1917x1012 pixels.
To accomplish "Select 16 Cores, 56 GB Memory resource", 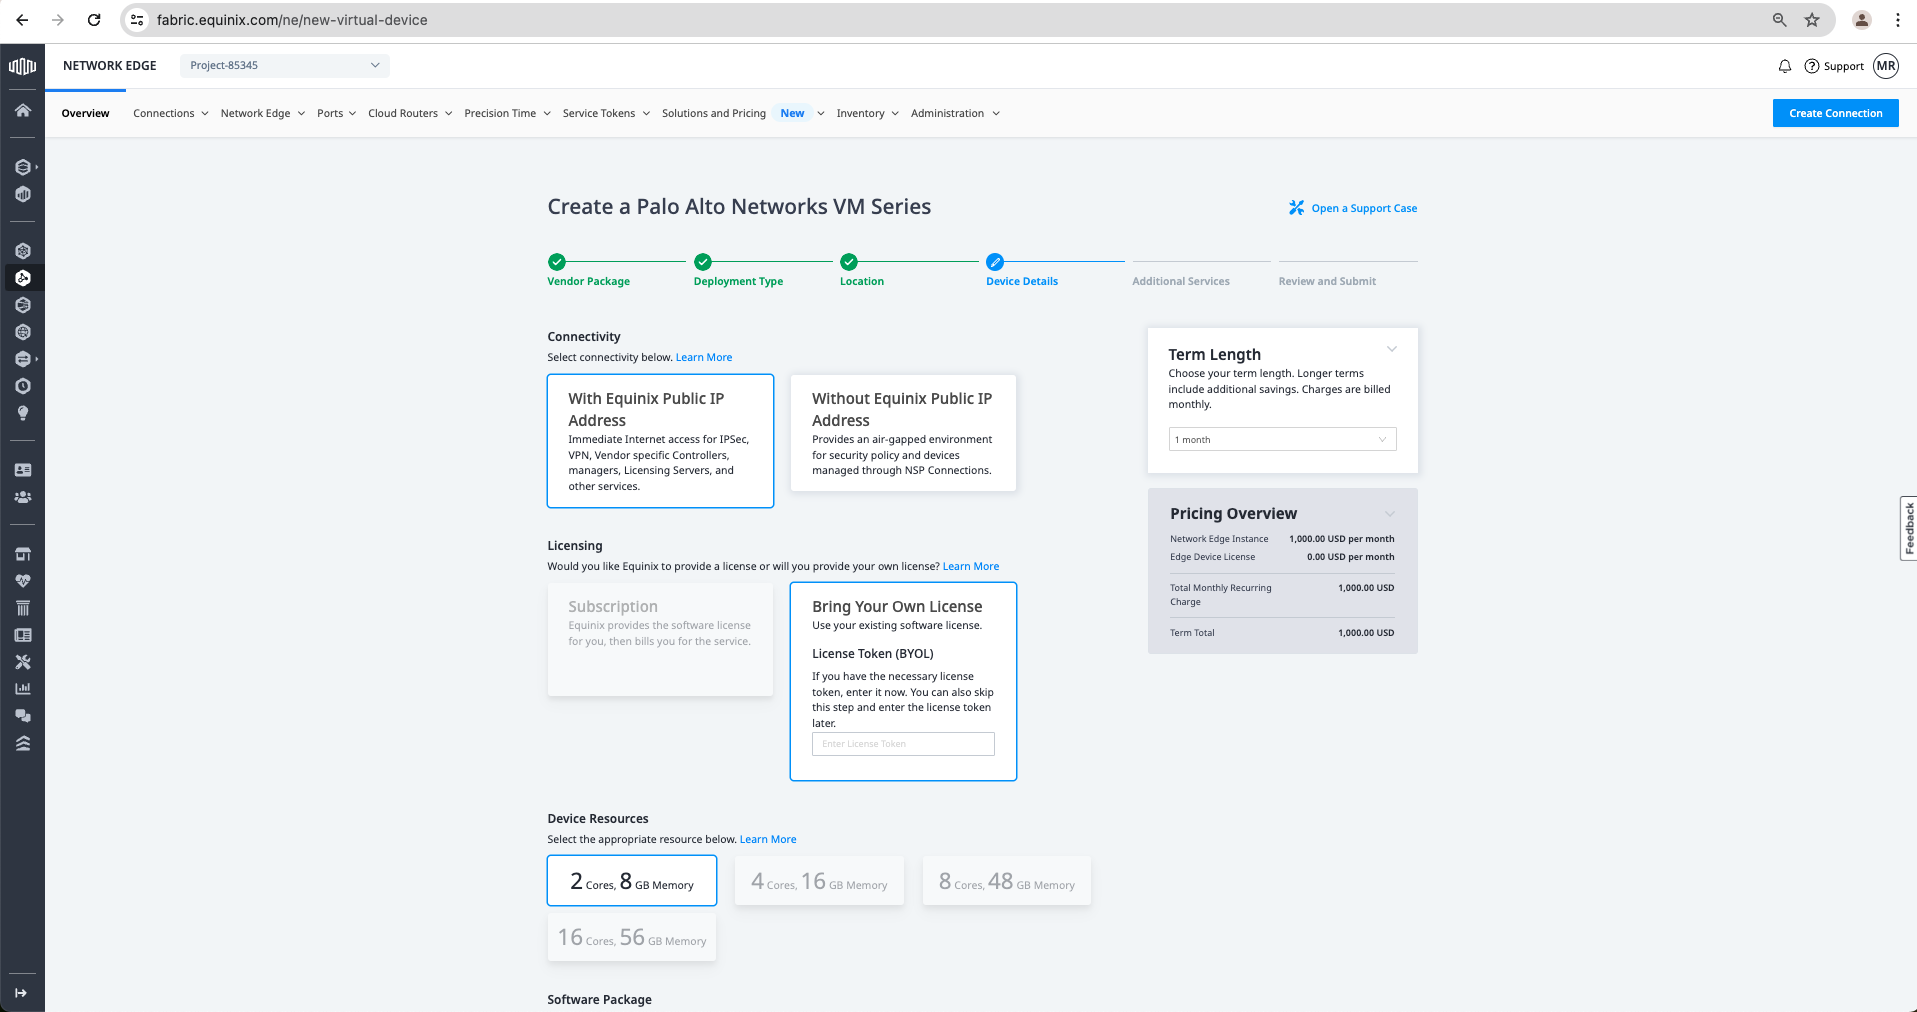I will pyautogui.click(x=632, y=937).
